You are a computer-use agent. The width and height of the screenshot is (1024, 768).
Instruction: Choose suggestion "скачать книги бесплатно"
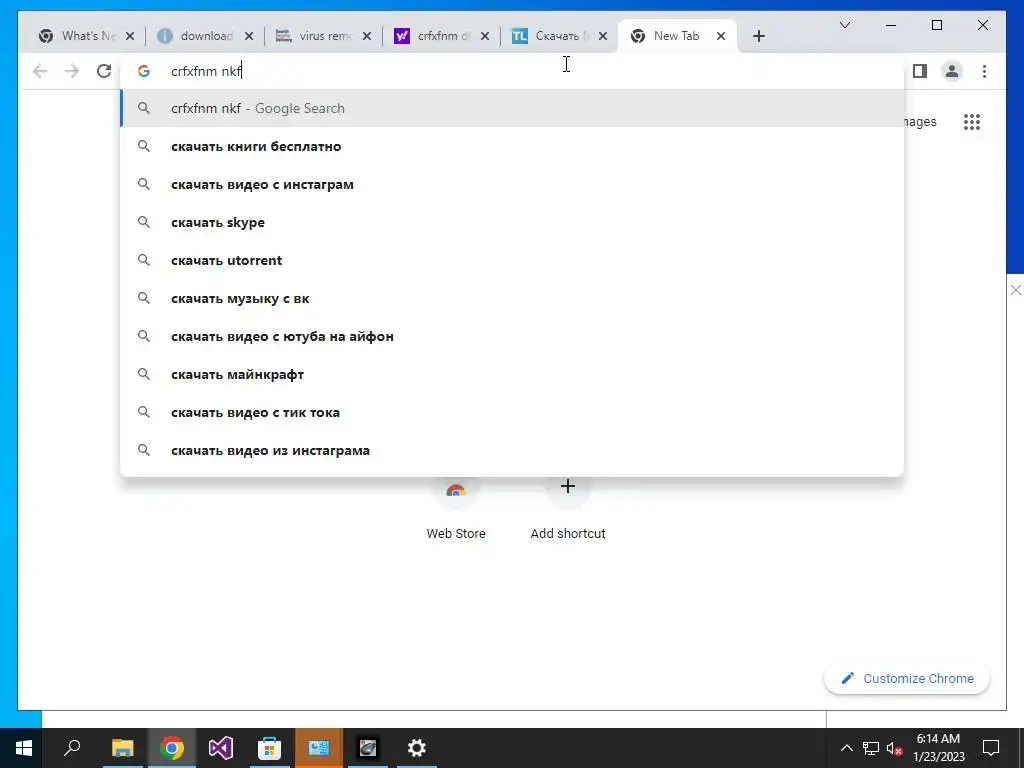tap(512, 146)
